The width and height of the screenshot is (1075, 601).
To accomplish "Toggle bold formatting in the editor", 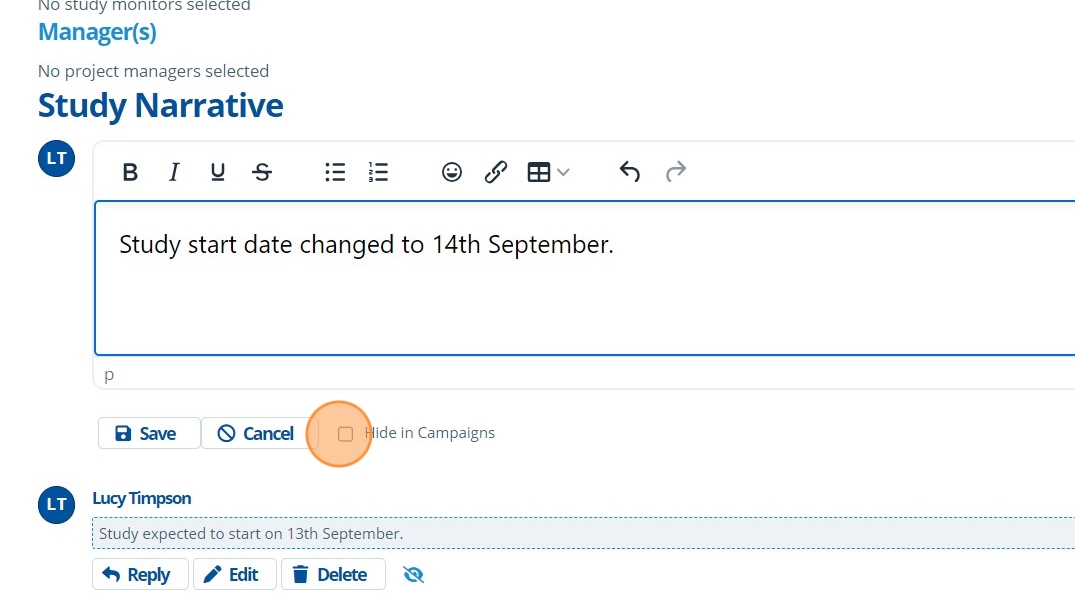I will (130, 172).
